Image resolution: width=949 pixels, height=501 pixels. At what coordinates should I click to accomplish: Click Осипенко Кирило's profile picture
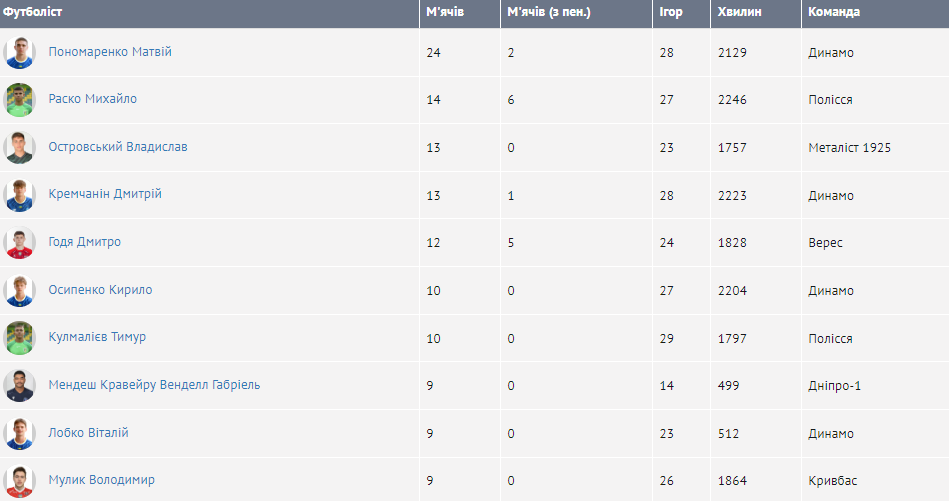coord(20,290)
